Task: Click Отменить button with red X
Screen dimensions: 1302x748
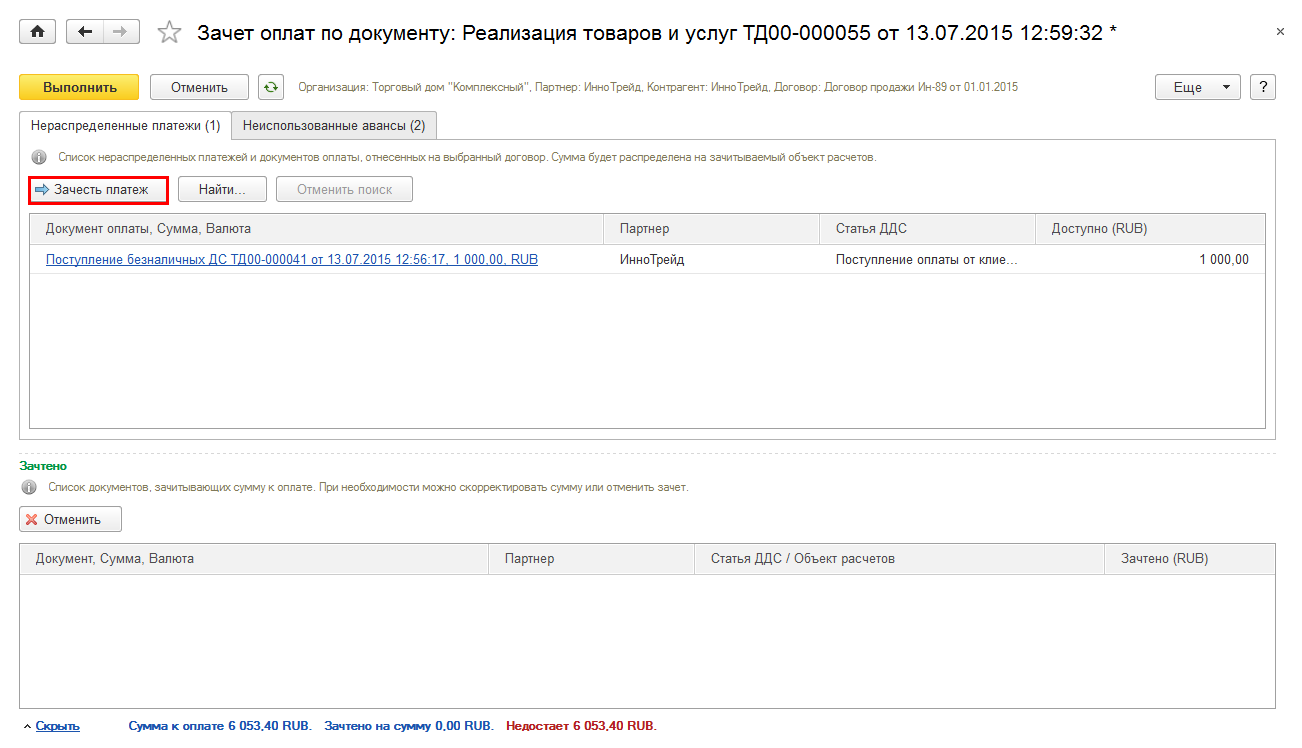Action: (x=70, y=519)
